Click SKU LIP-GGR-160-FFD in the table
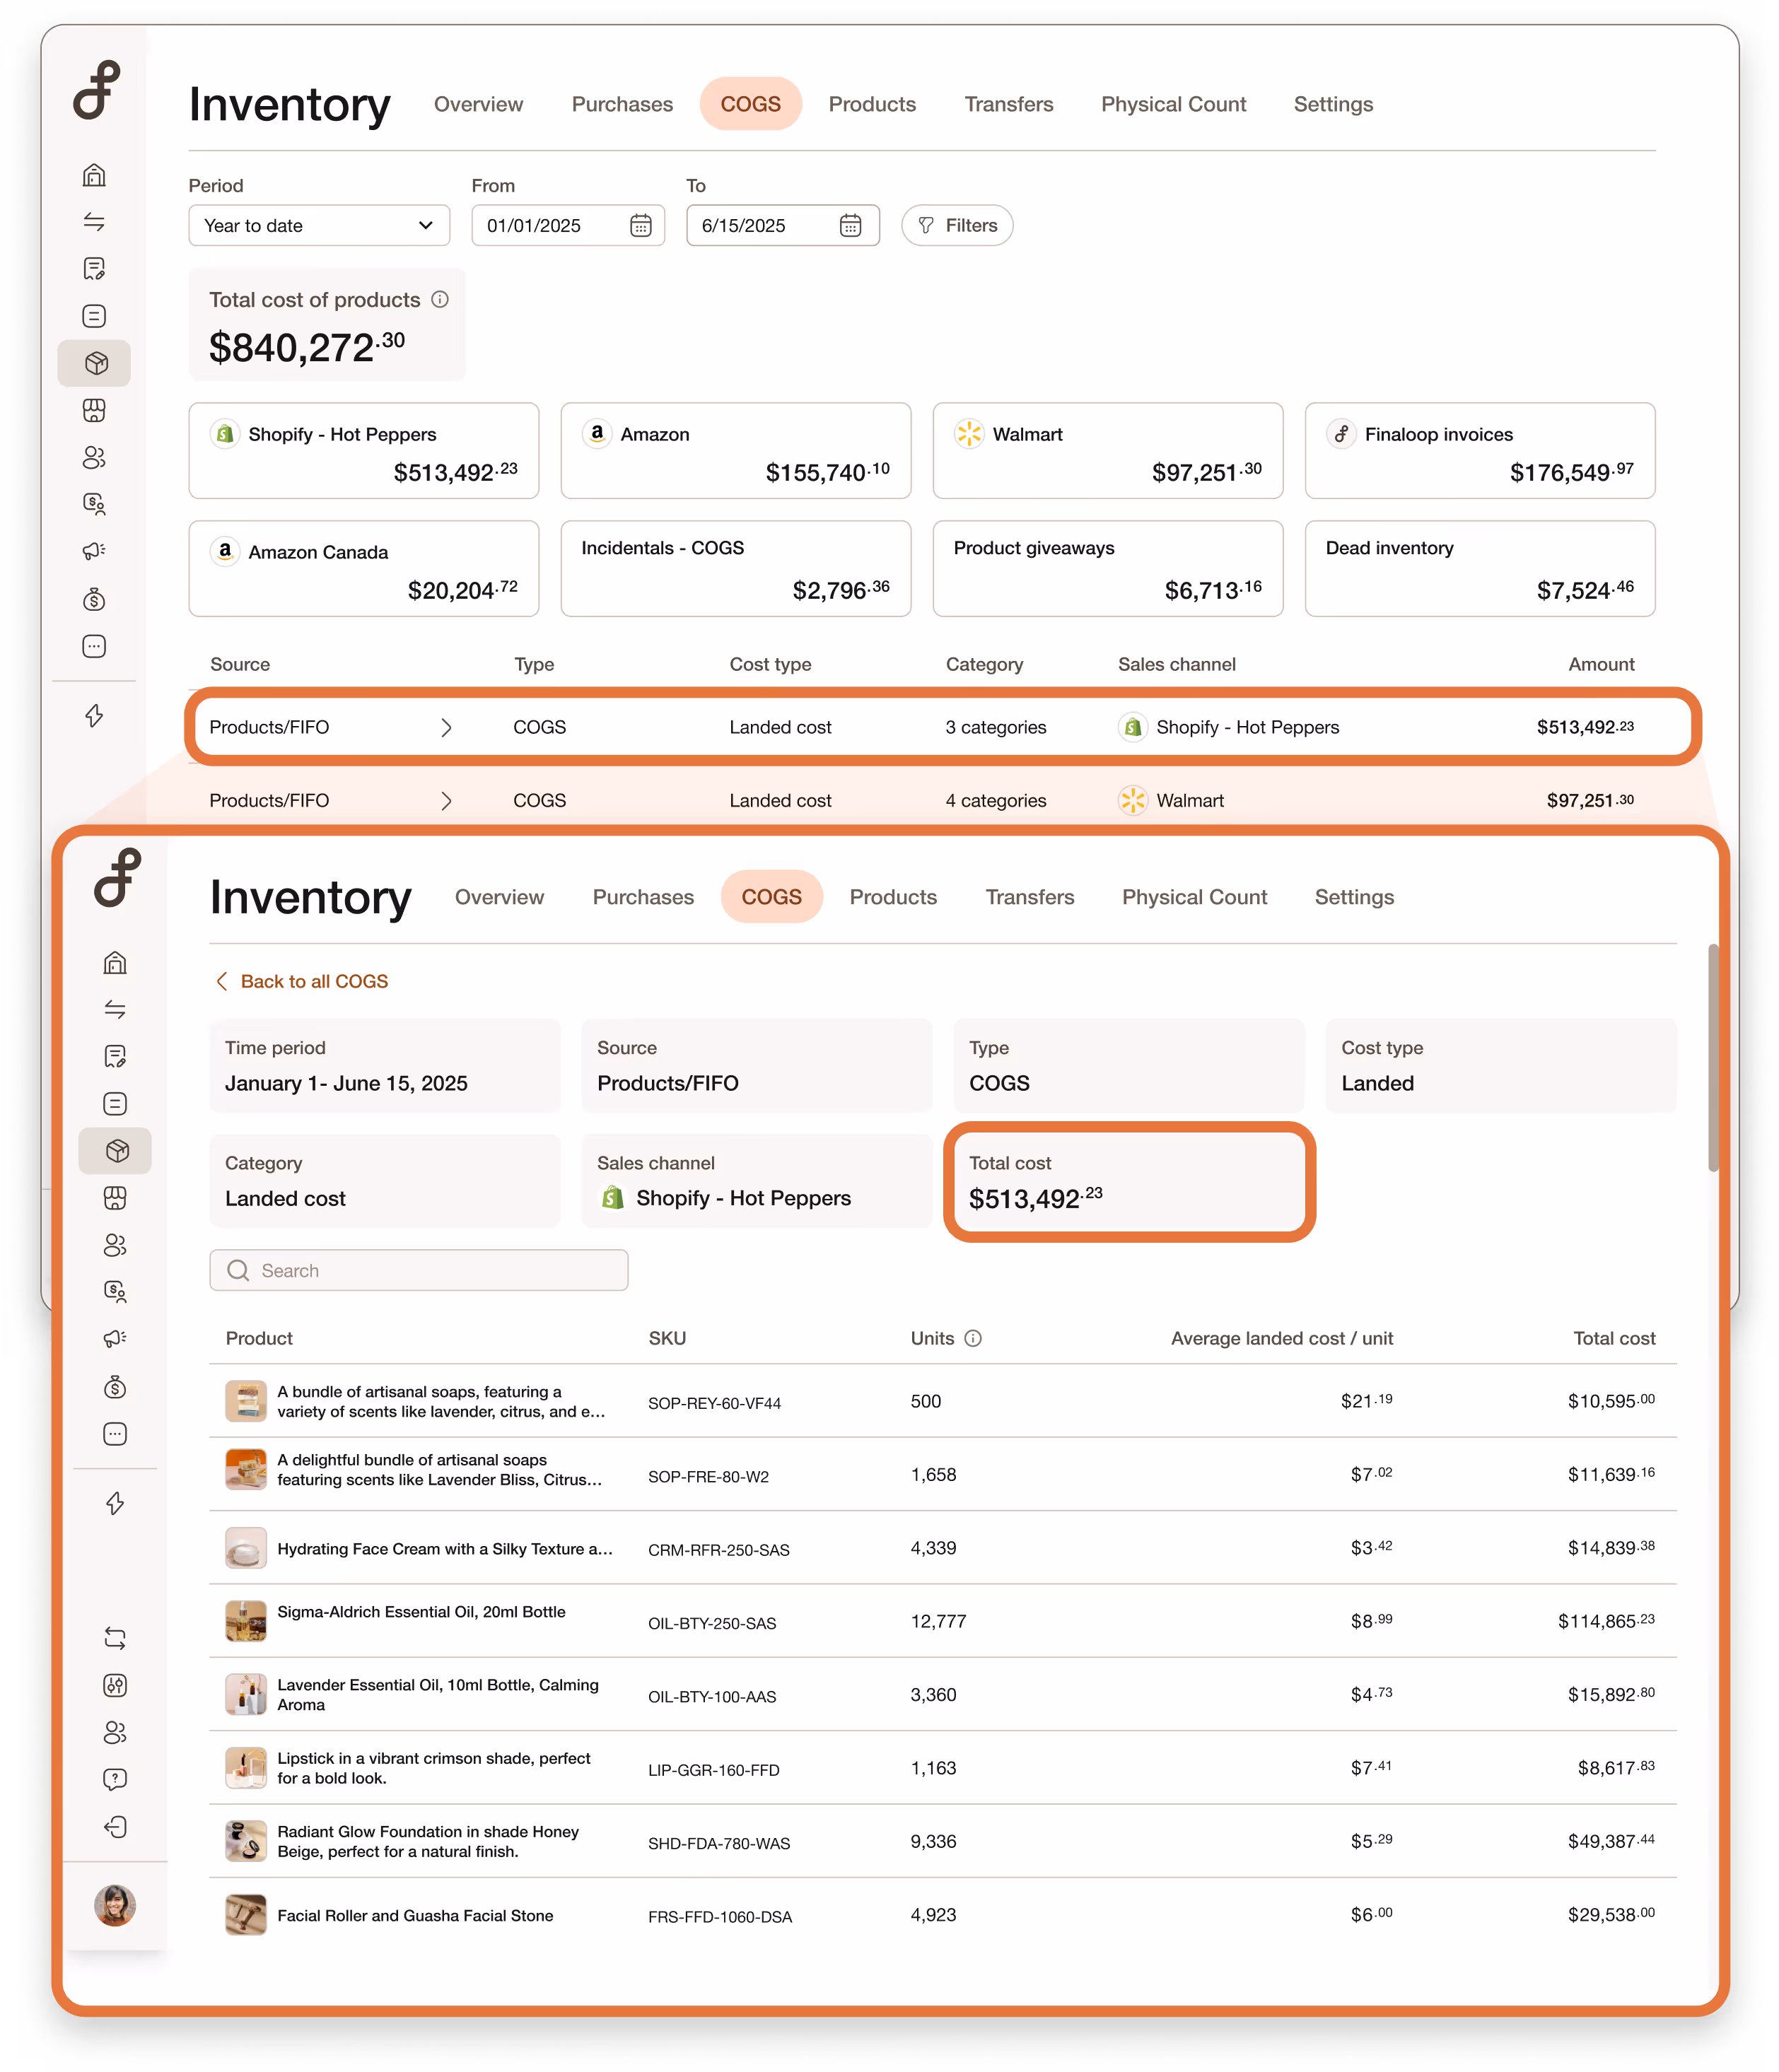 [x=714, y=1770]
